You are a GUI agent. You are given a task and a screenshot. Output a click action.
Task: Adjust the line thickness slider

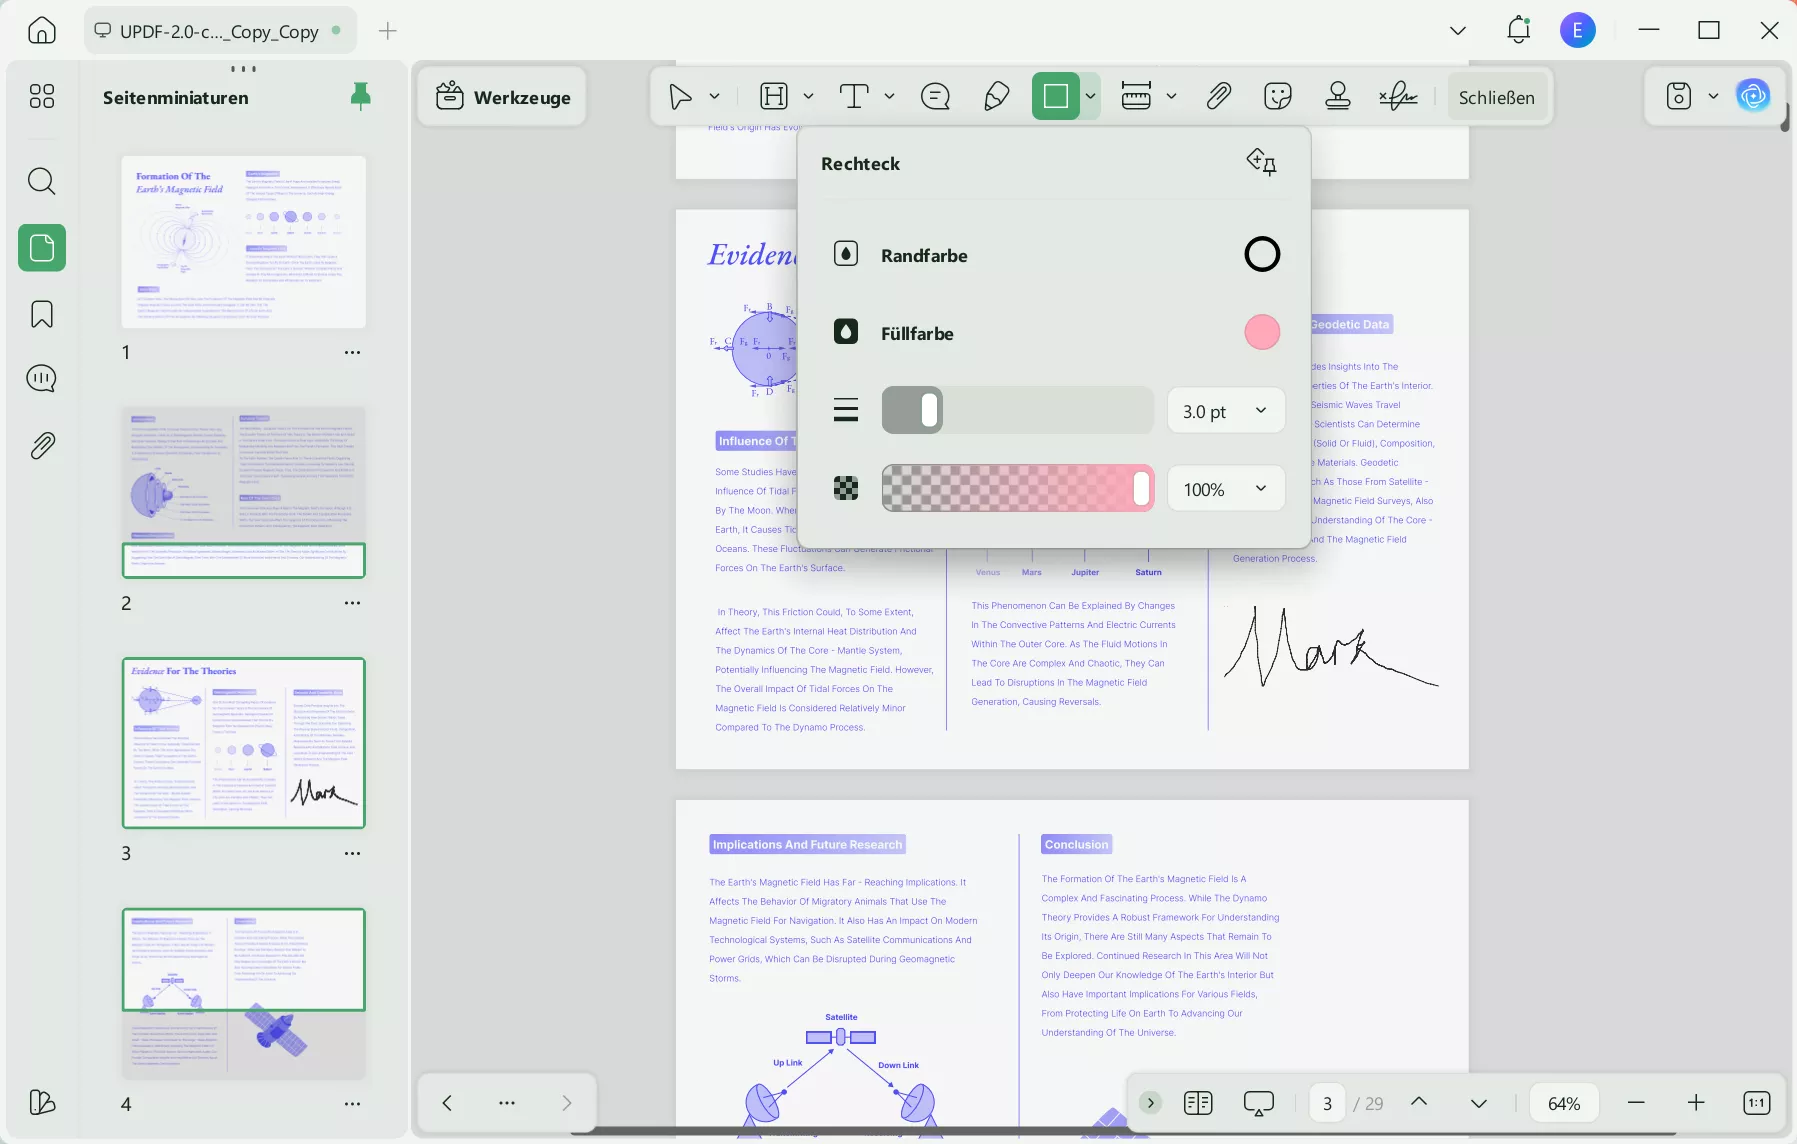click(1017, 411)
